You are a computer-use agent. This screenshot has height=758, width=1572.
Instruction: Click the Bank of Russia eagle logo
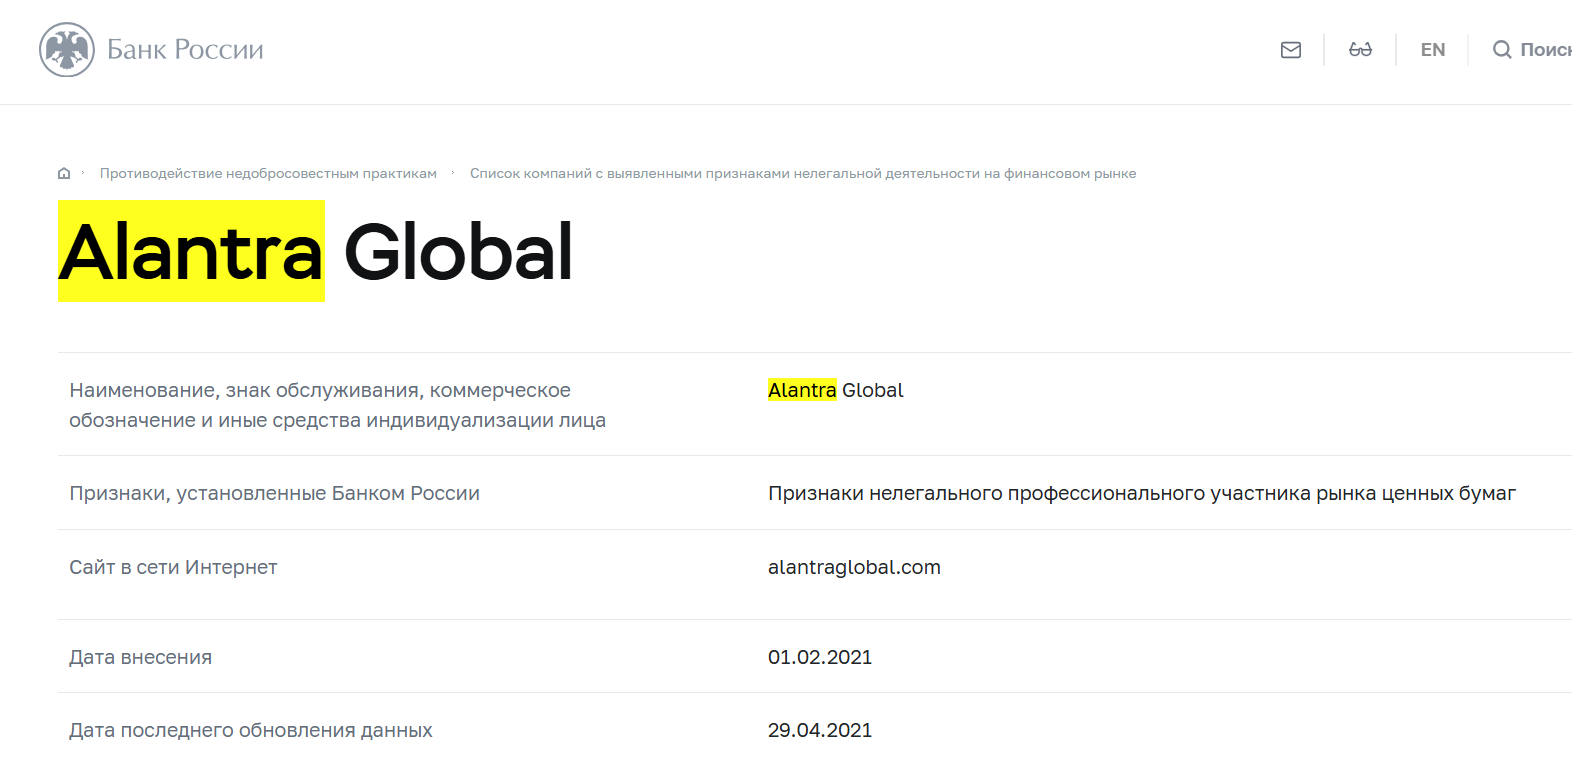coord(67,49)
